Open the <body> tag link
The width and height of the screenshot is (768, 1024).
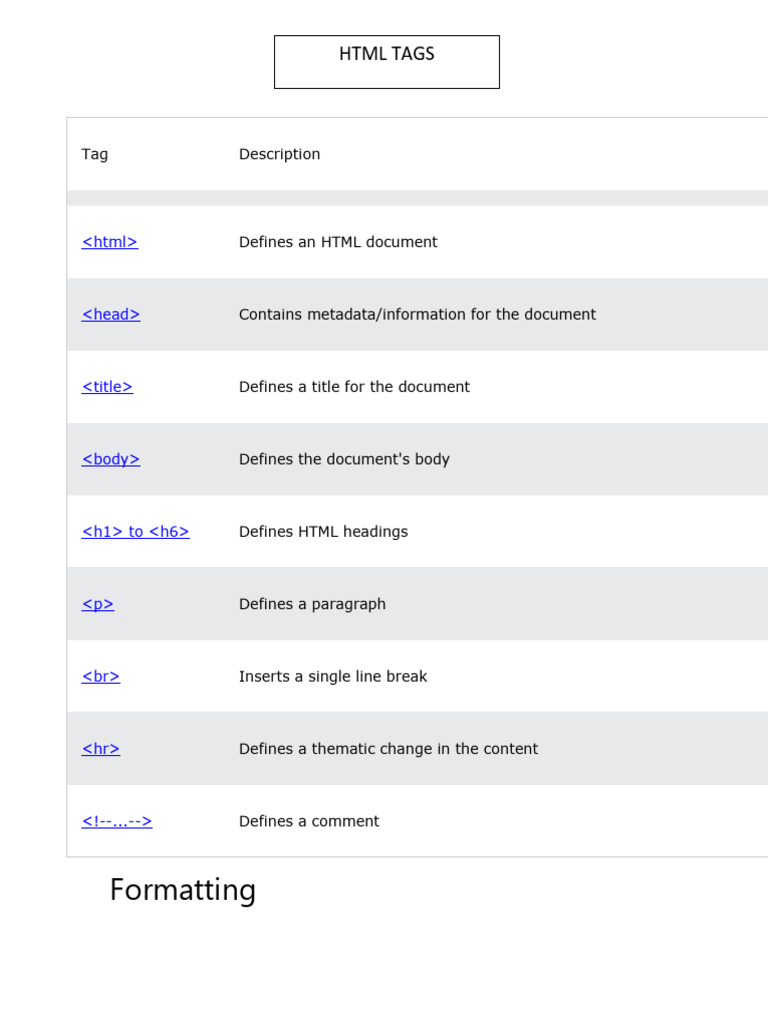[111, 459]
